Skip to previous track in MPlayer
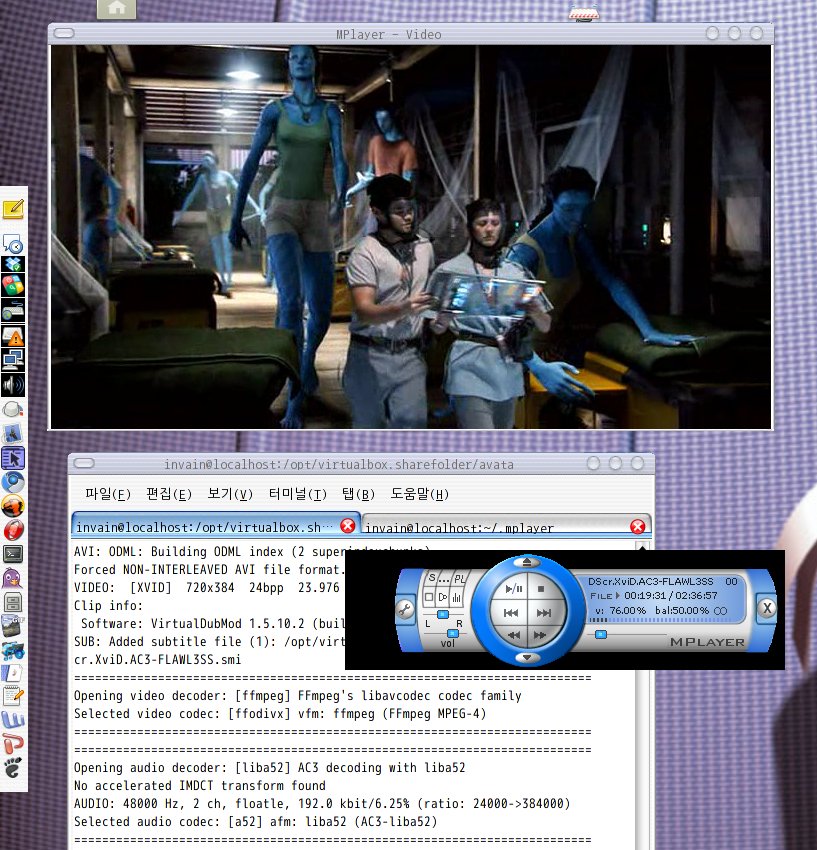 tap(510, 613)
